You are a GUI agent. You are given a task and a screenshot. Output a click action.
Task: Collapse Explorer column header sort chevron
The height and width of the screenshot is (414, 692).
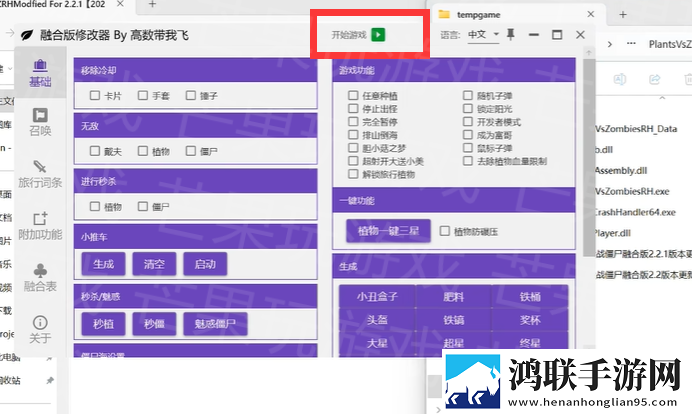pos(662,98)
